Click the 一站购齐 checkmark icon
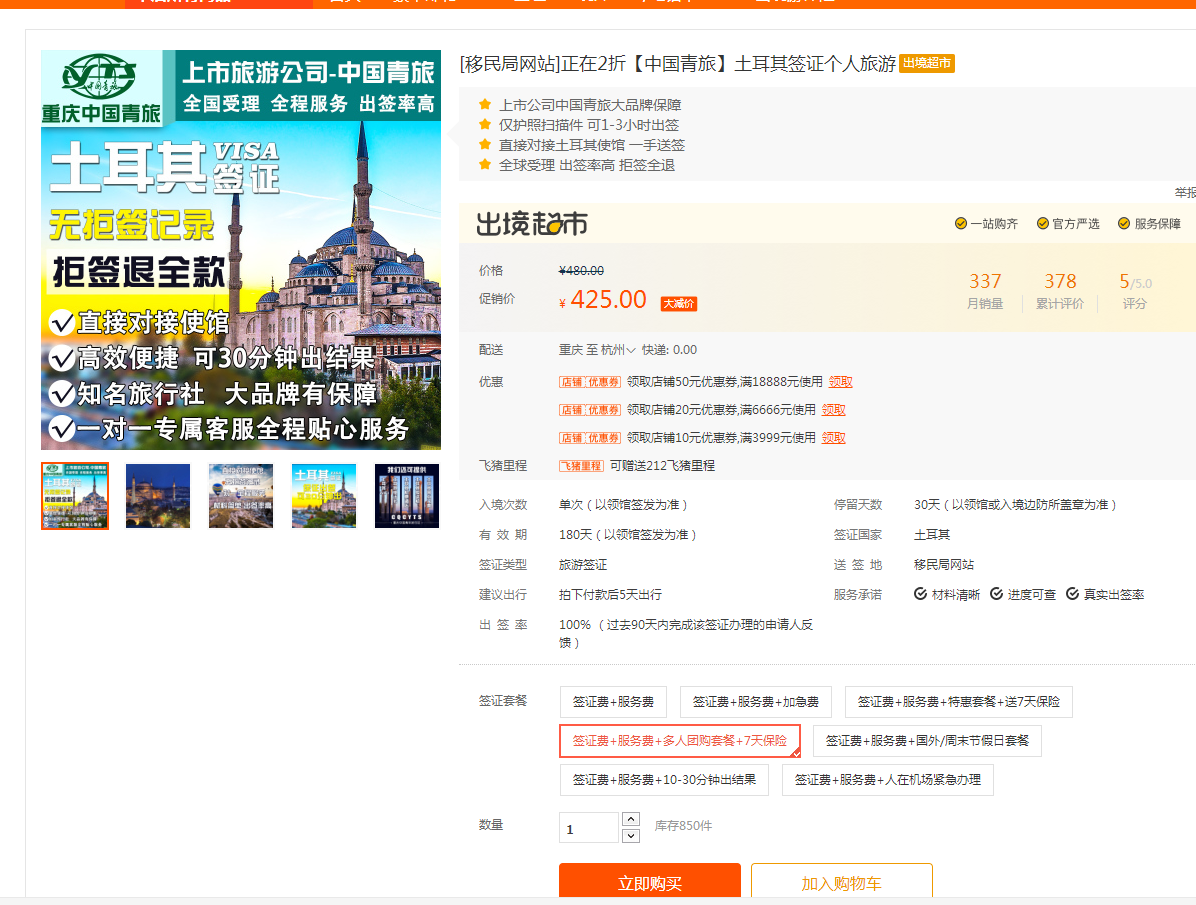 [961, 224]
